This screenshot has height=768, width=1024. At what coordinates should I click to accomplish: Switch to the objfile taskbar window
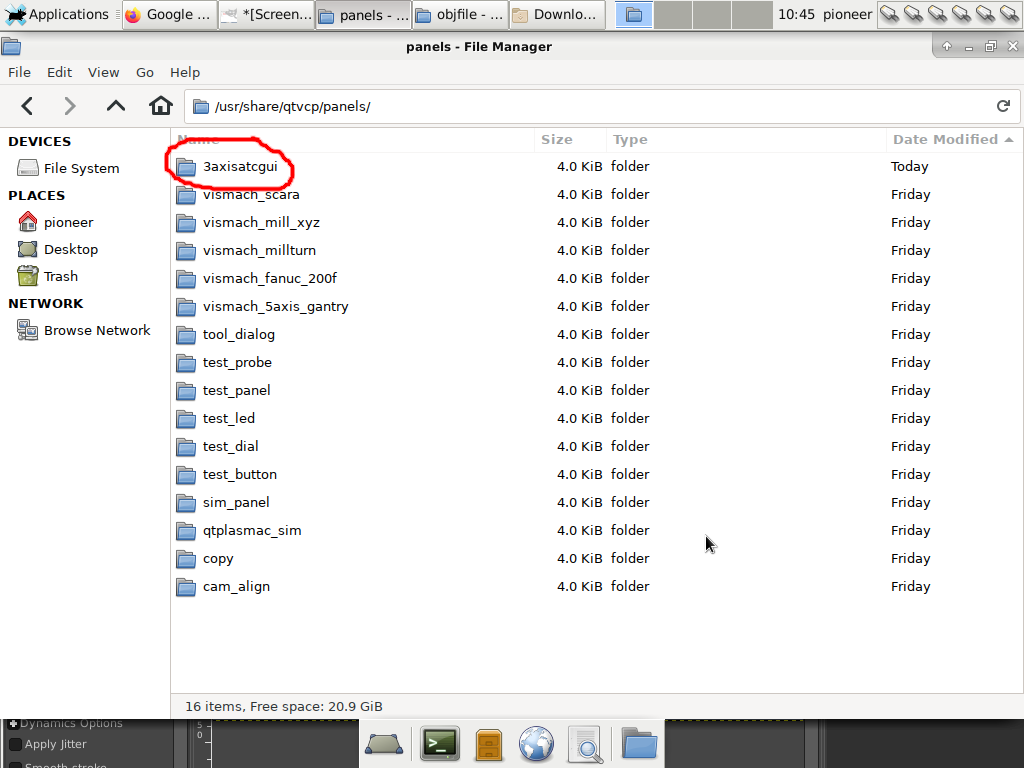click(x=458, y=14)
